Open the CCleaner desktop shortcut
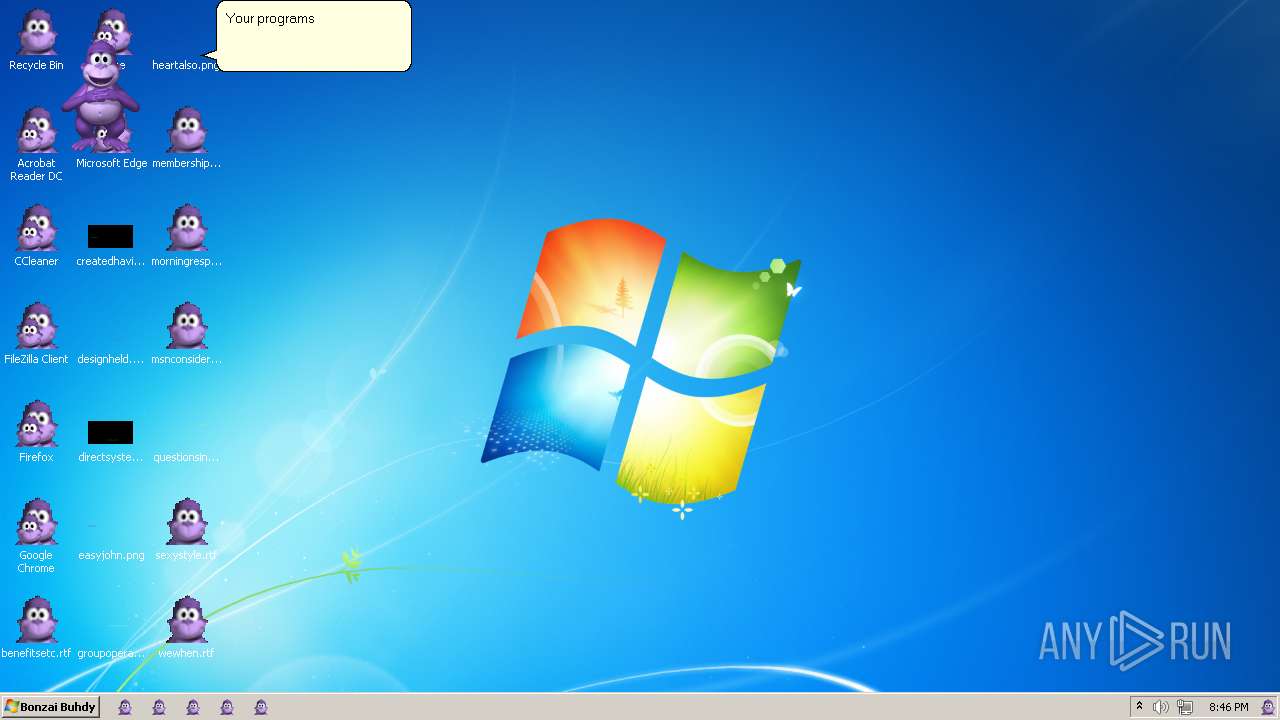 pos(36,236)
